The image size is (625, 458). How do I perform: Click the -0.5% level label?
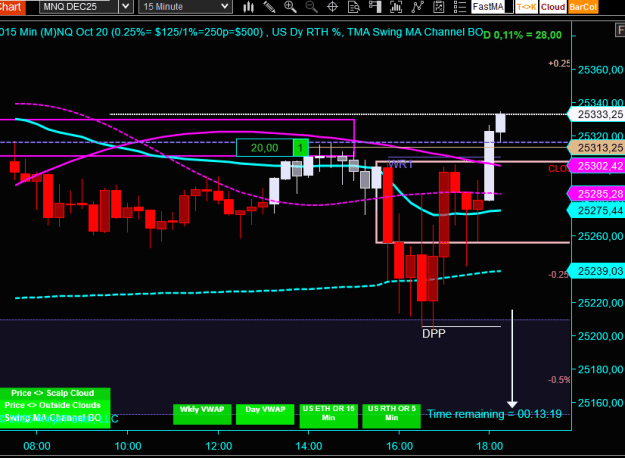pyautogui.click(x=559, y=380)
